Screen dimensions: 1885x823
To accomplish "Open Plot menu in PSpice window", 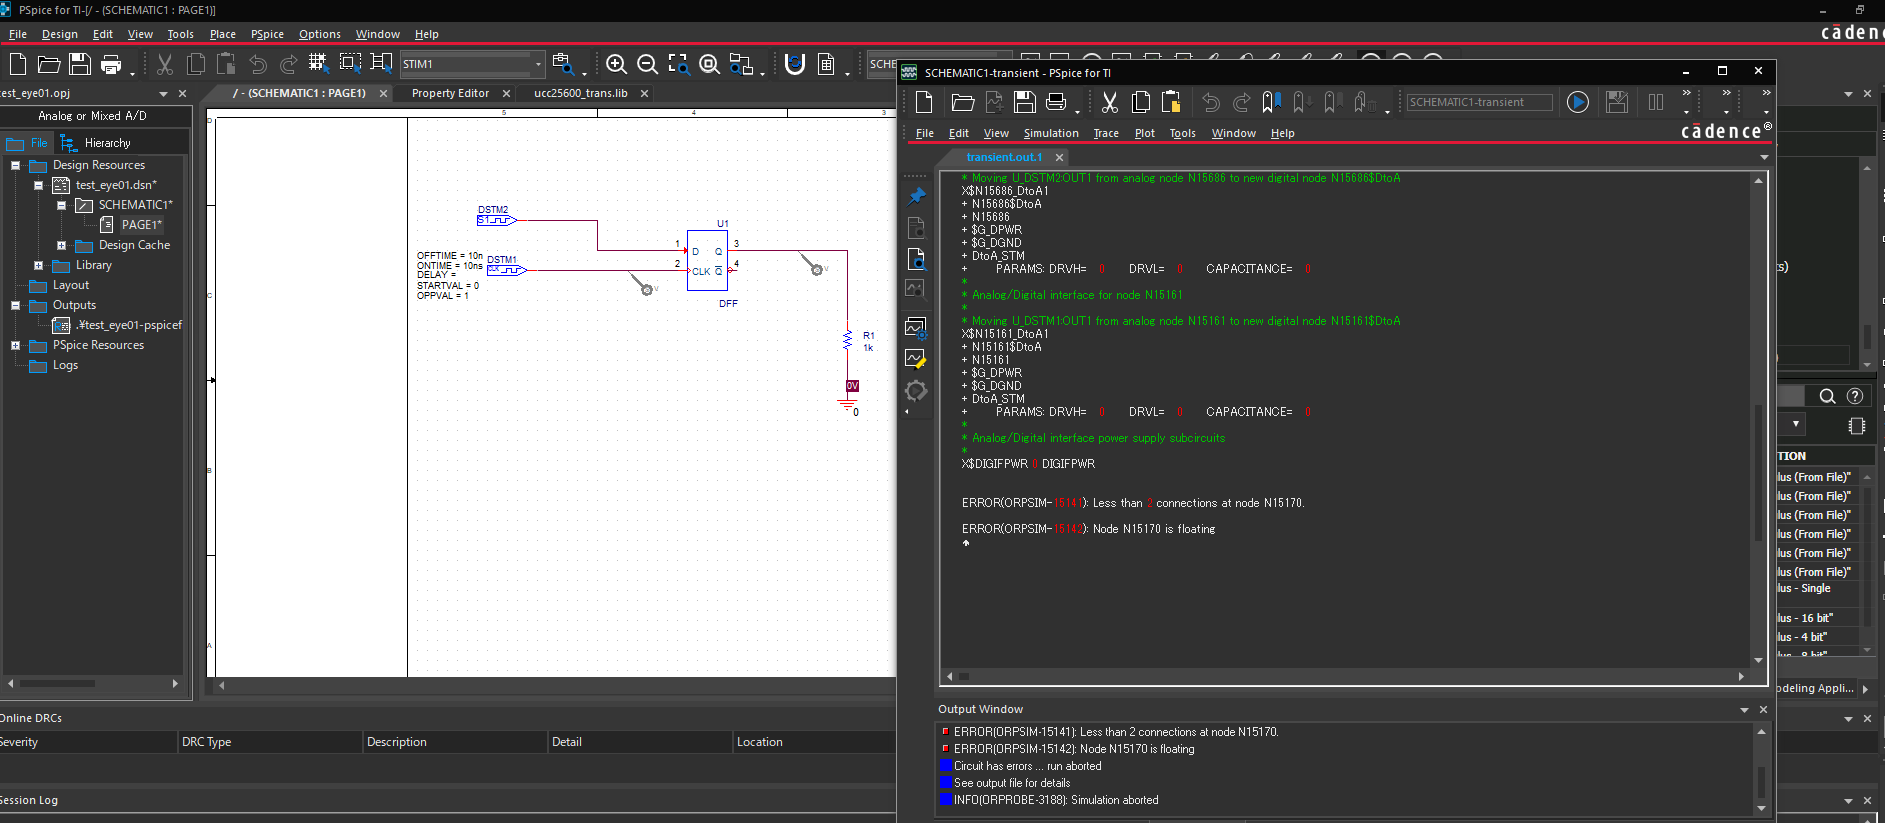I will 1144,133.
